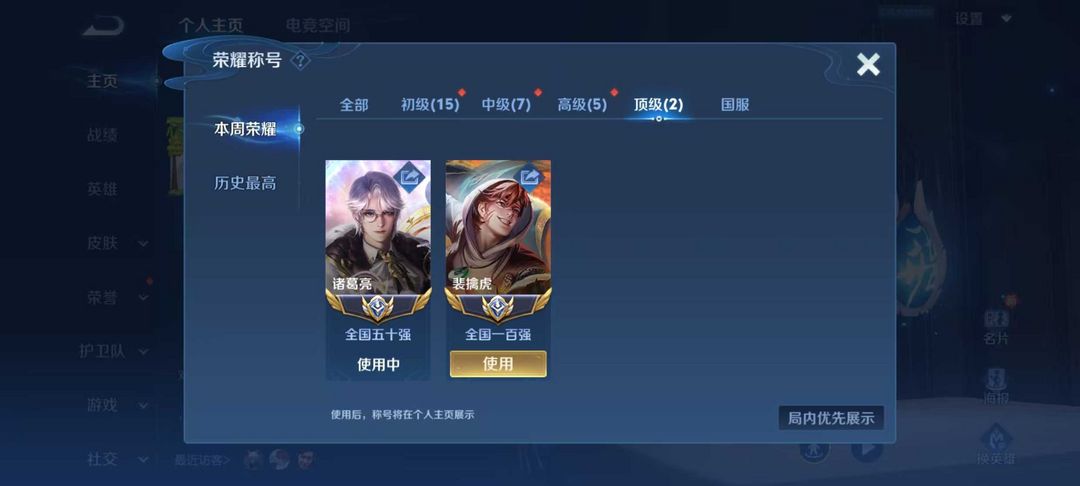Switch to the 初级(15) tab
This screenshot has width=1080, height=486.
coord(430,105)
